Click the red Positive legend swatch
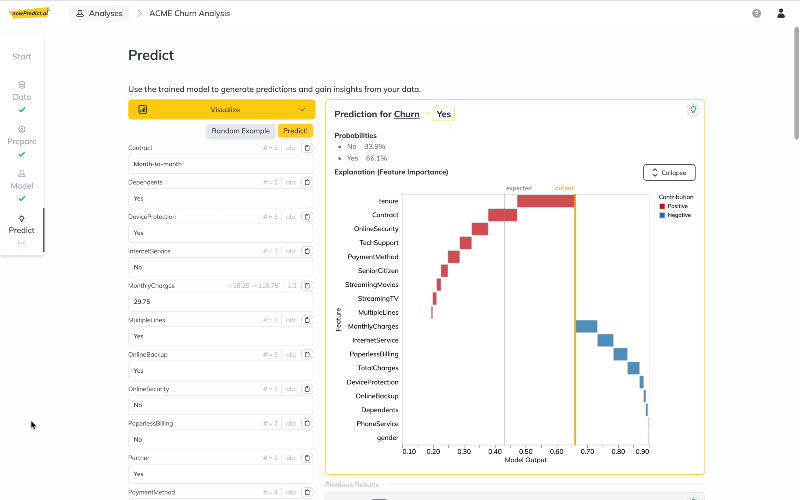Screen dimensions: 800x500 click(x=662, y=206)
